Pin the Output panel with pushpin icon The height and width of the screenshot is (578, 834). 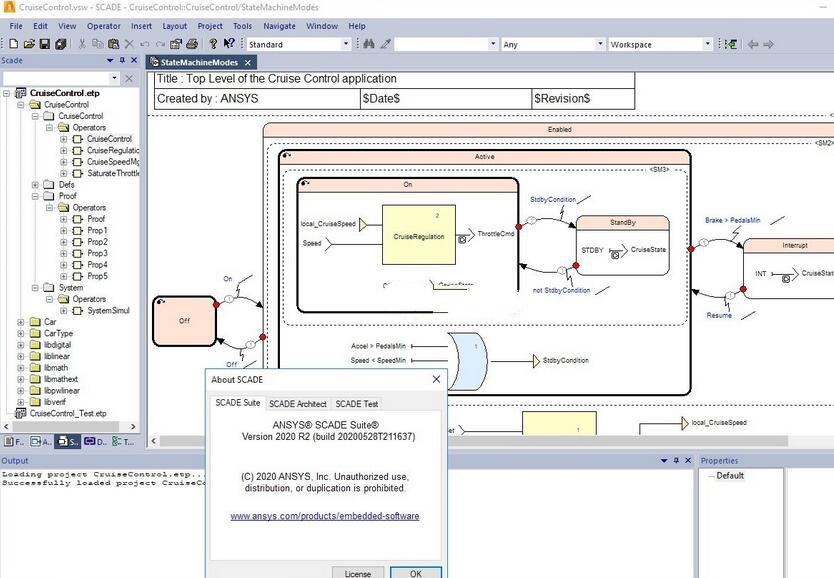click(676, 460)
